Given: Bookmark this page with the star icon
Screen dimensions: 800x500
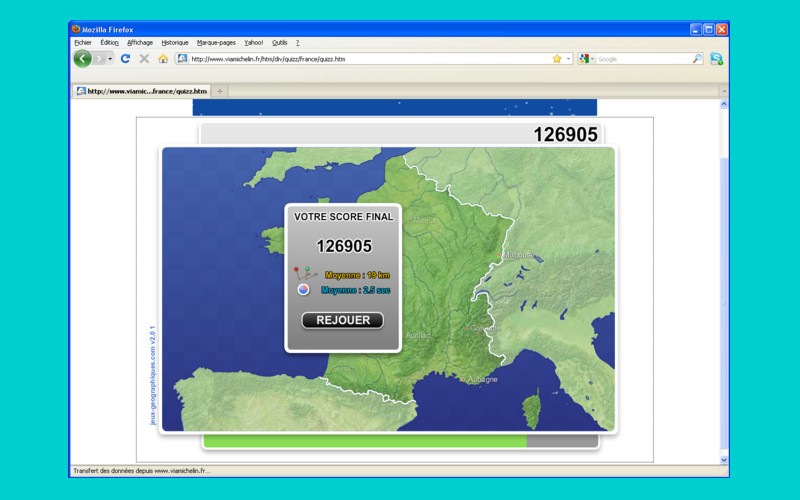Looking at the screenshot, I should (557, 59).
